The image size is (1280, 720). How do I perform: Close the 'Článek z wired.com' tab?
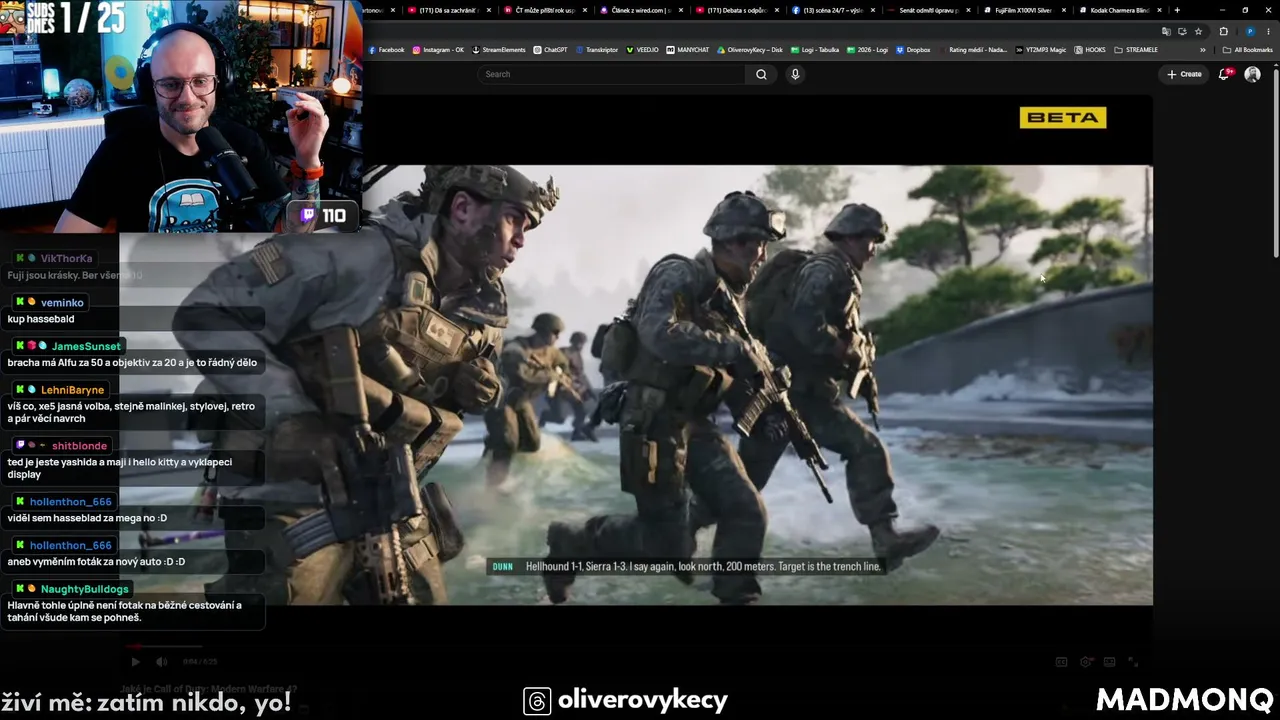tap(681, 10)
